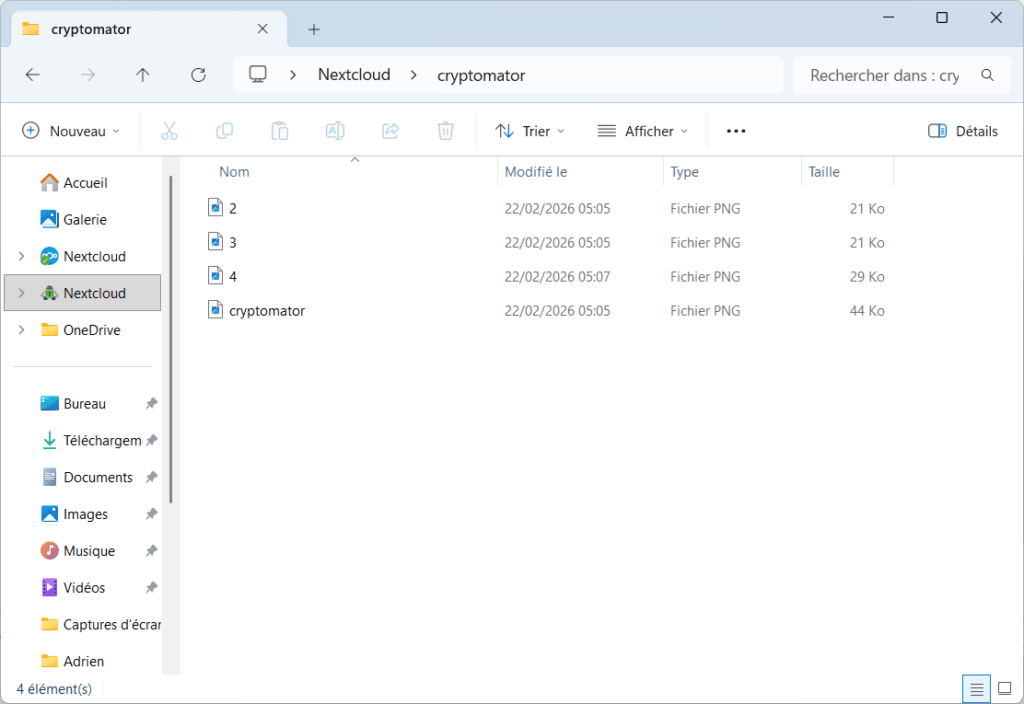Select the Cut icon on the toolbar
This screenshot has height=704, width=1024.
pos(169,130)
